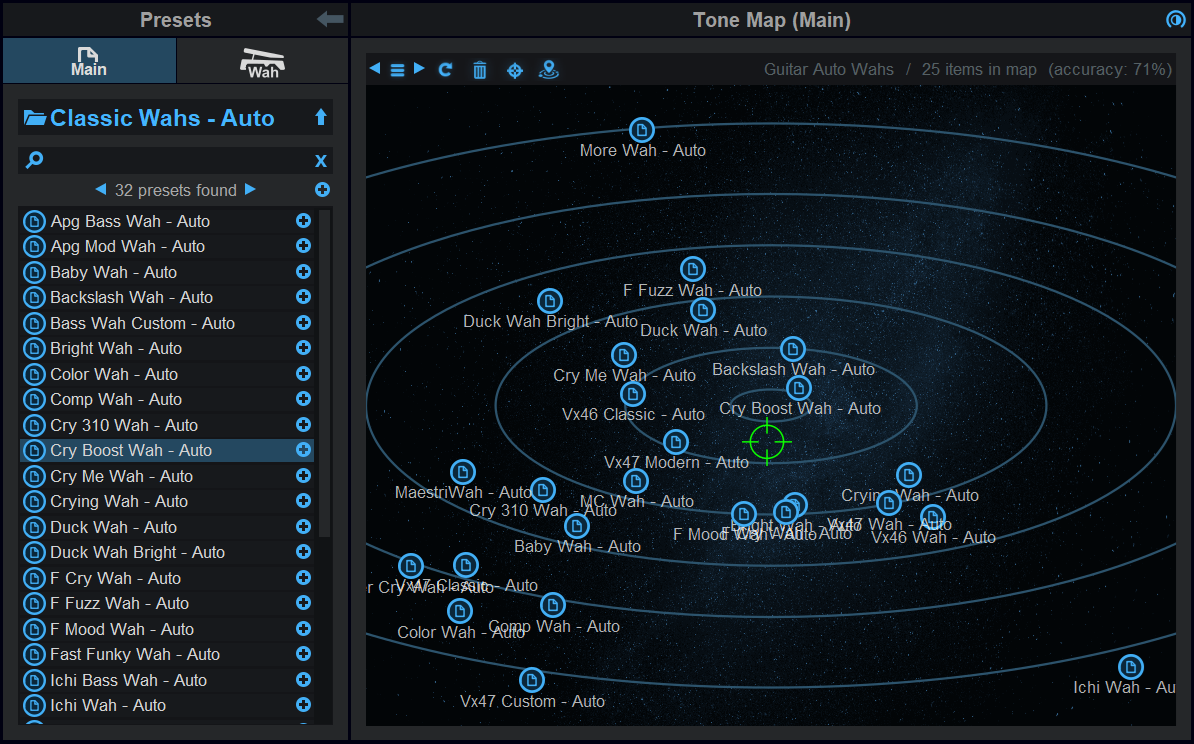Select More Wah - Auto node on map
The image size is (1194, 744).
click(x=642, y=130)
